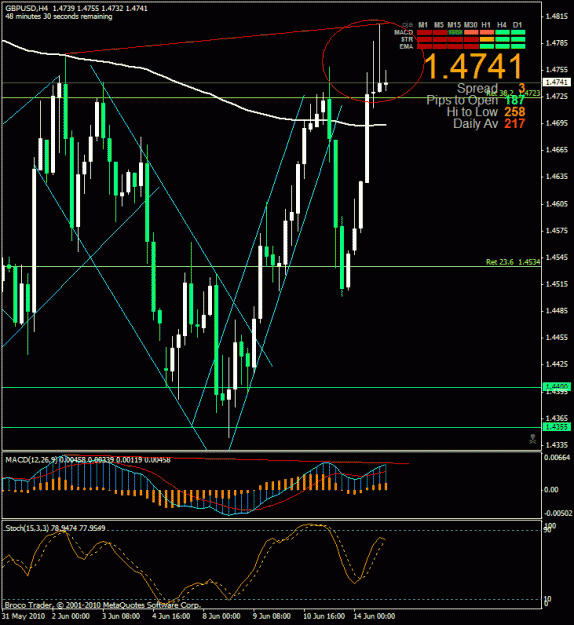Click the '14 Jun 00:00' time axis label
Viewport: 574px width, 625px height.
click(374, 616)
